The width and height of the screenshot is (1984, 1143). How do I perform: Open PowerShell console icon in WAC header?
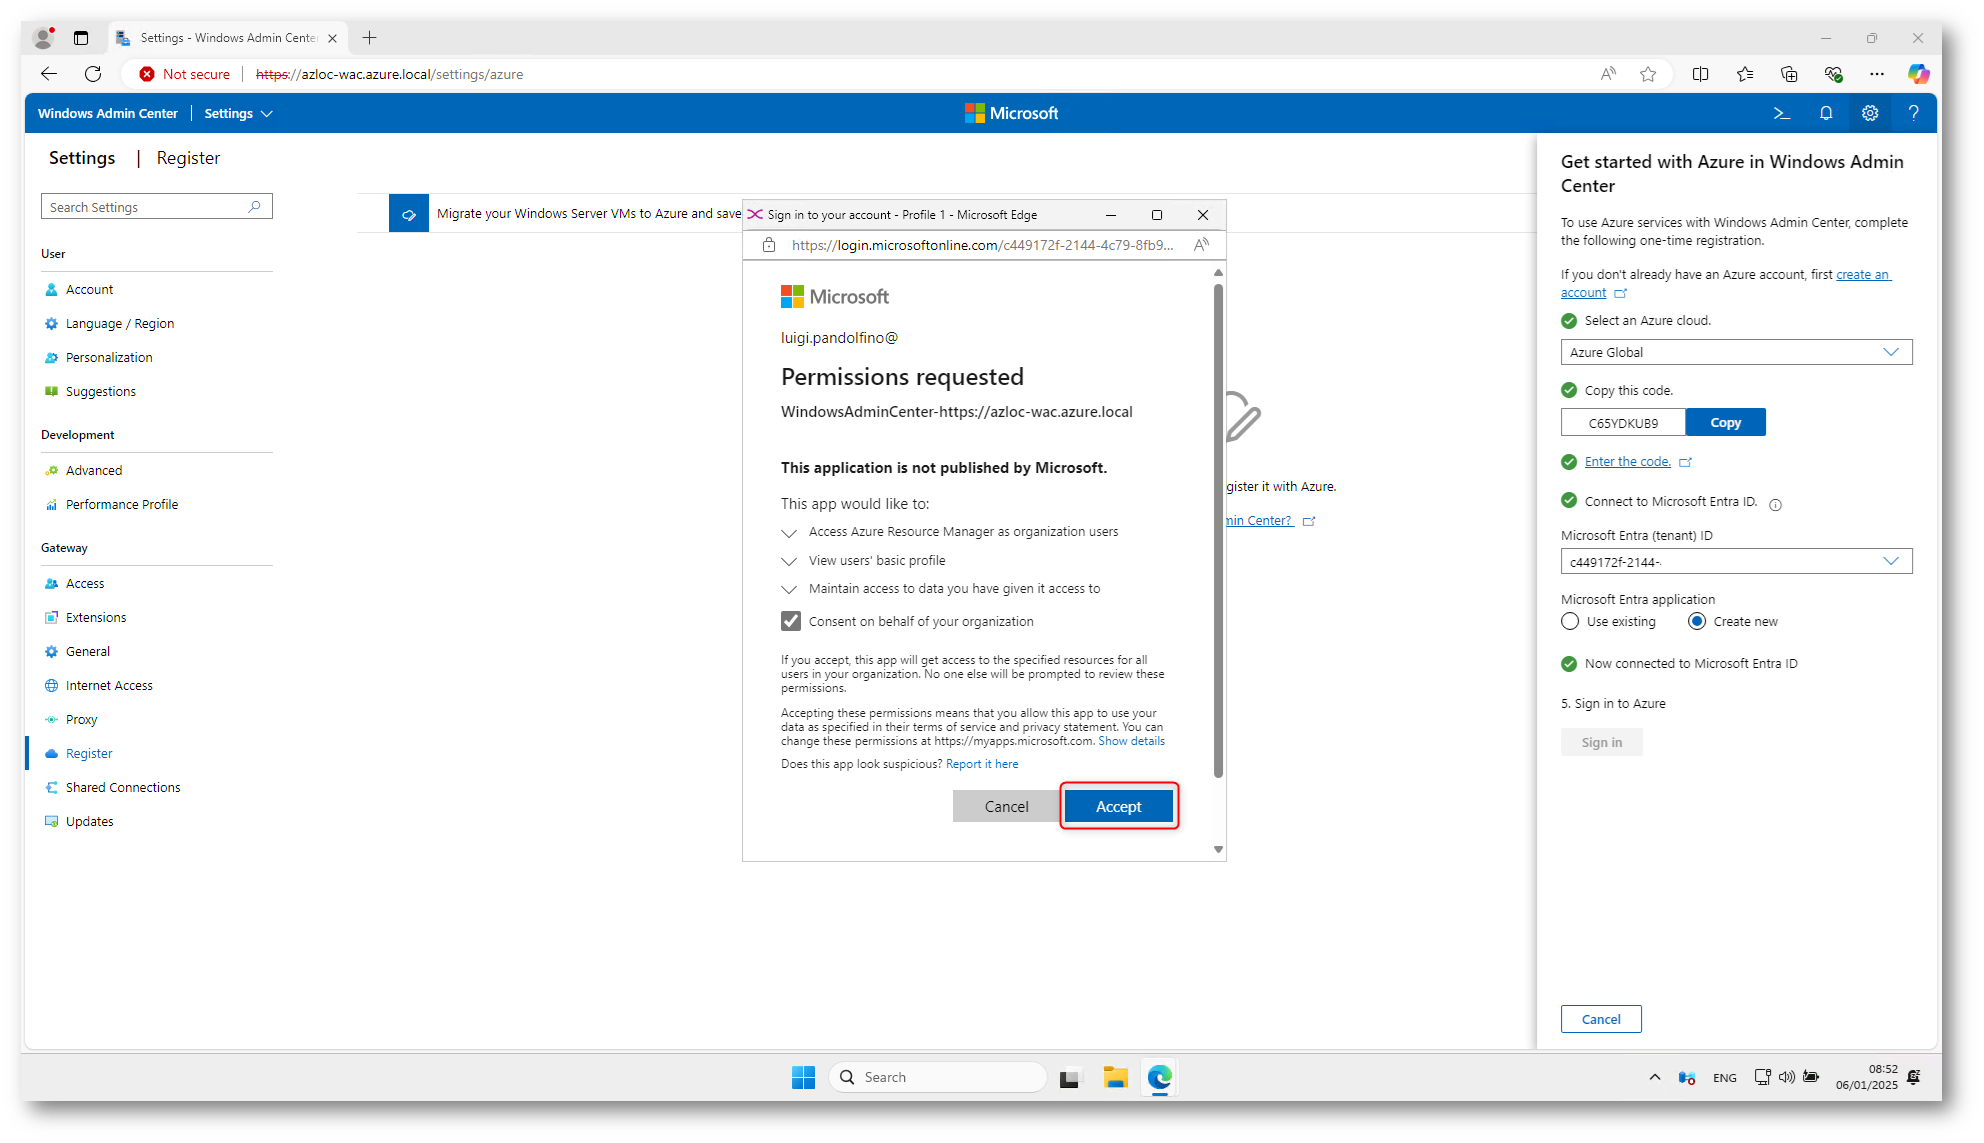(x=1781, y=113)
